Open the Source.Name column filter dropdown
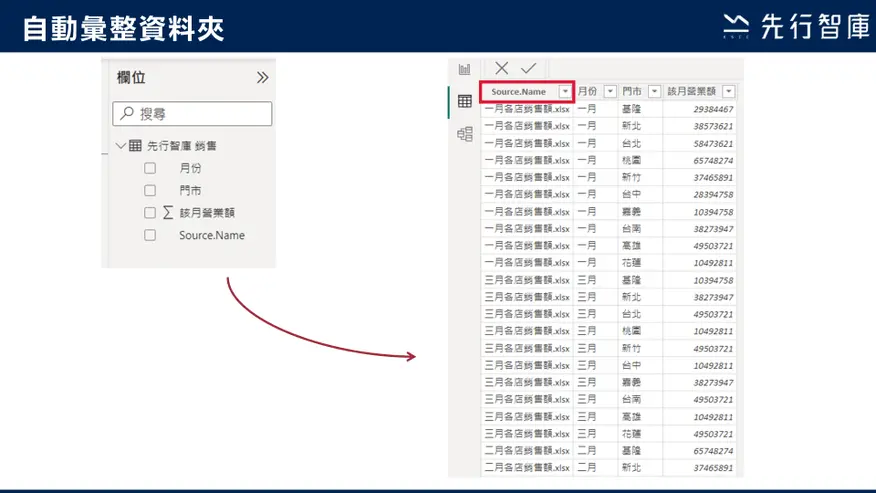876x493 pixels. 565,91
